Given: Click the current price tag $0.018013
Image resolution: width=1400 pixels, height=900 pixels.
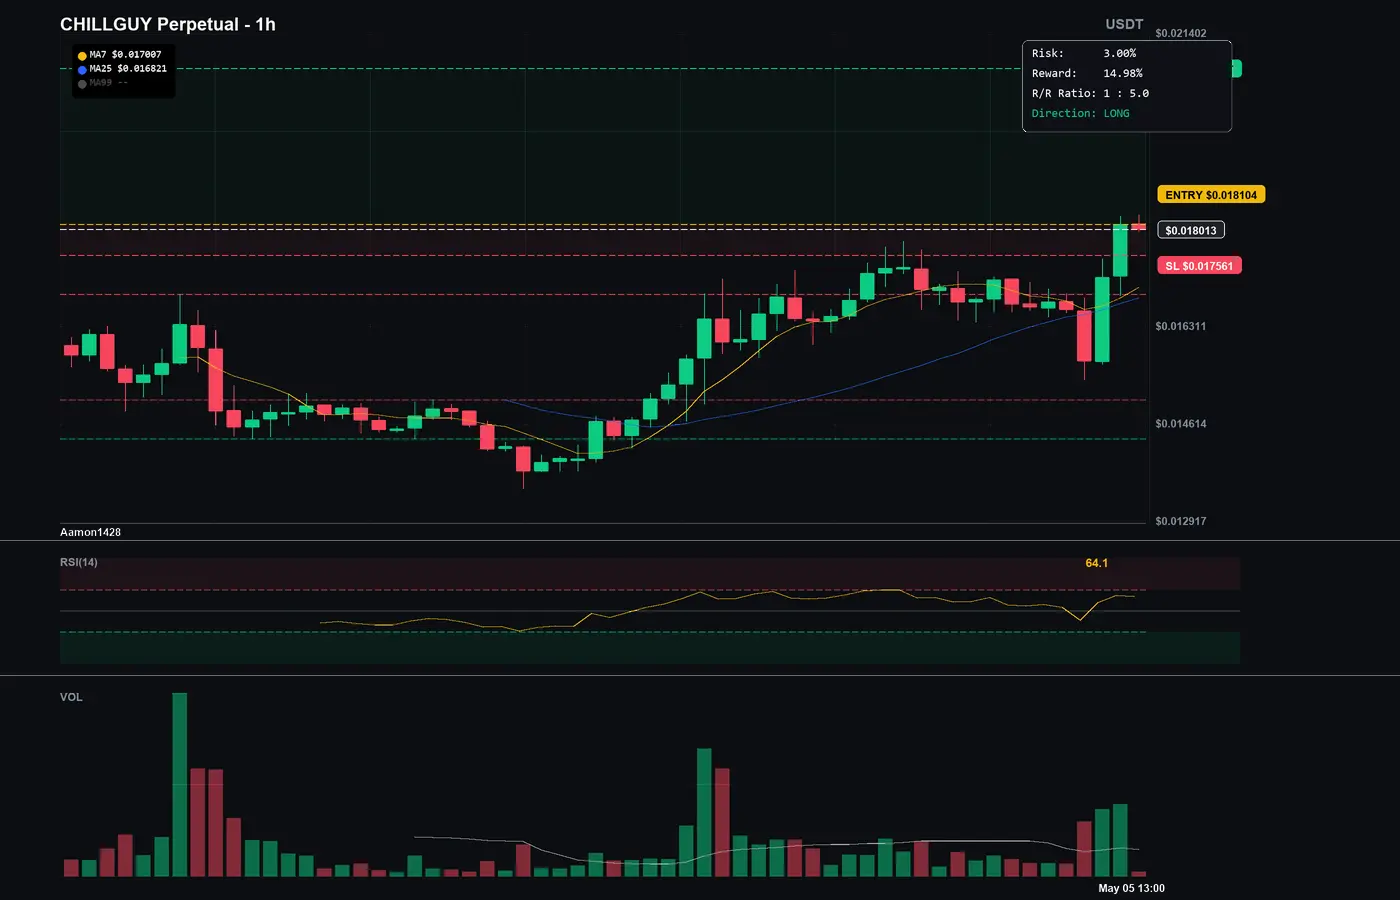Looking at the screenshot, I should tap(1191, 231).
